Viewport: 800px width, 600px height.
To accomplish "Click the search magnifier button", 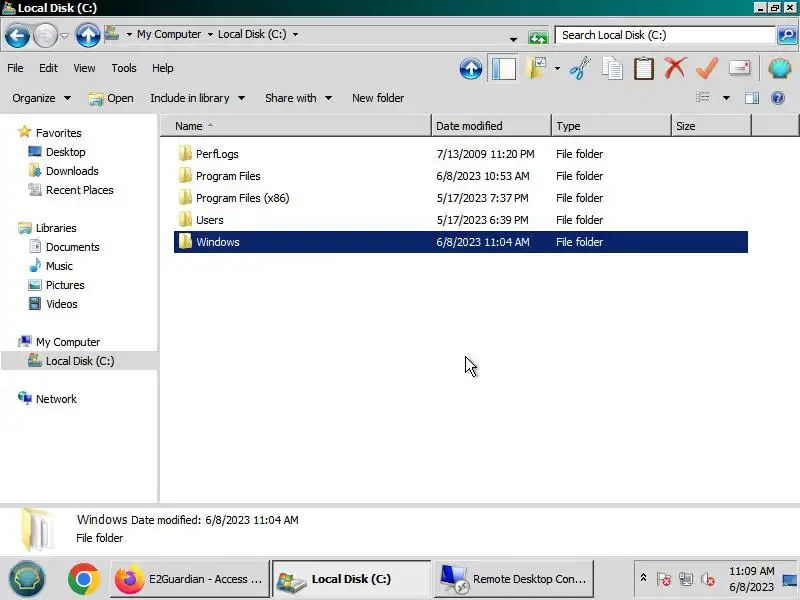I will pos(787,35).
